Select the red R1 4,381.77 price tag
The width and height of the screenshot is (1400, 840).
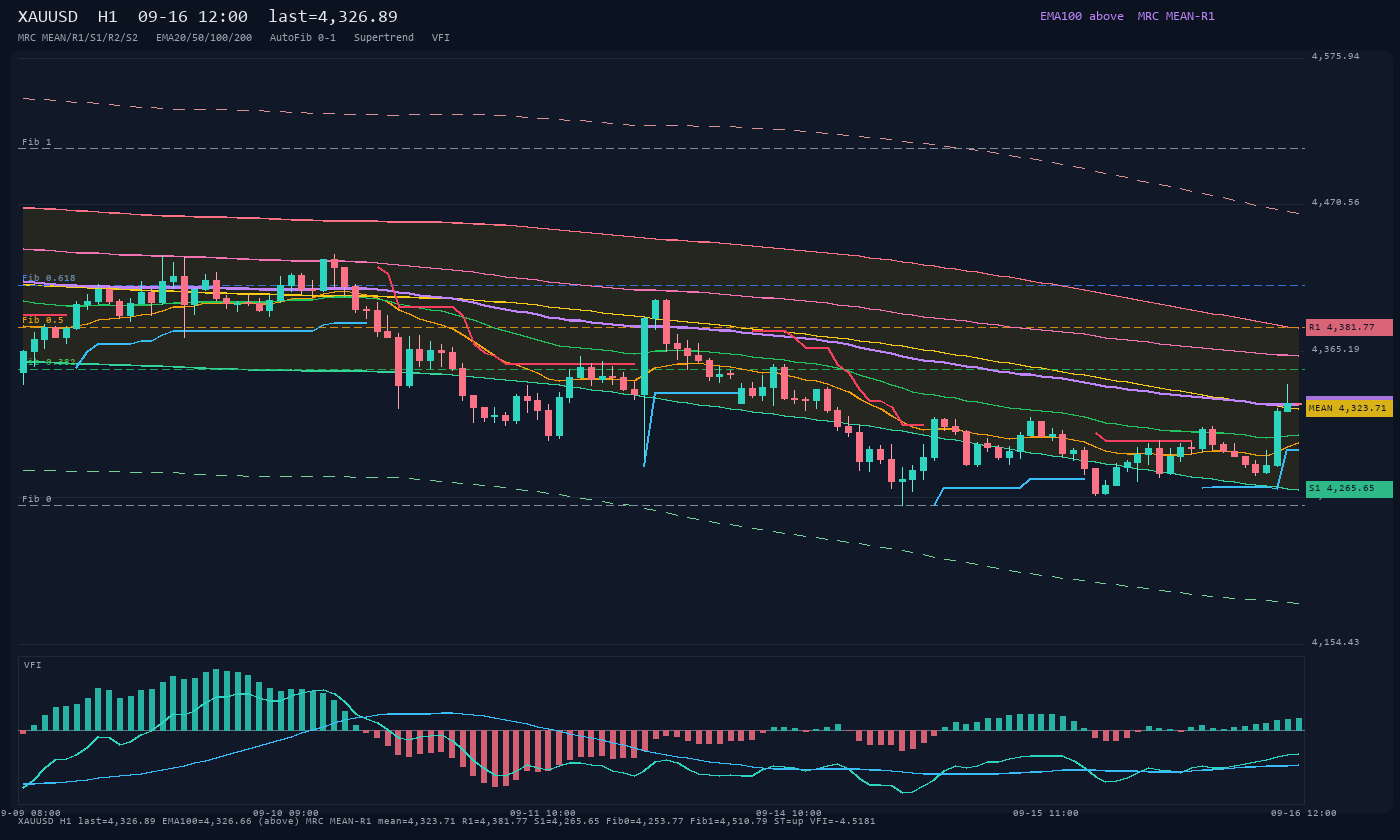coord(1349,327)
